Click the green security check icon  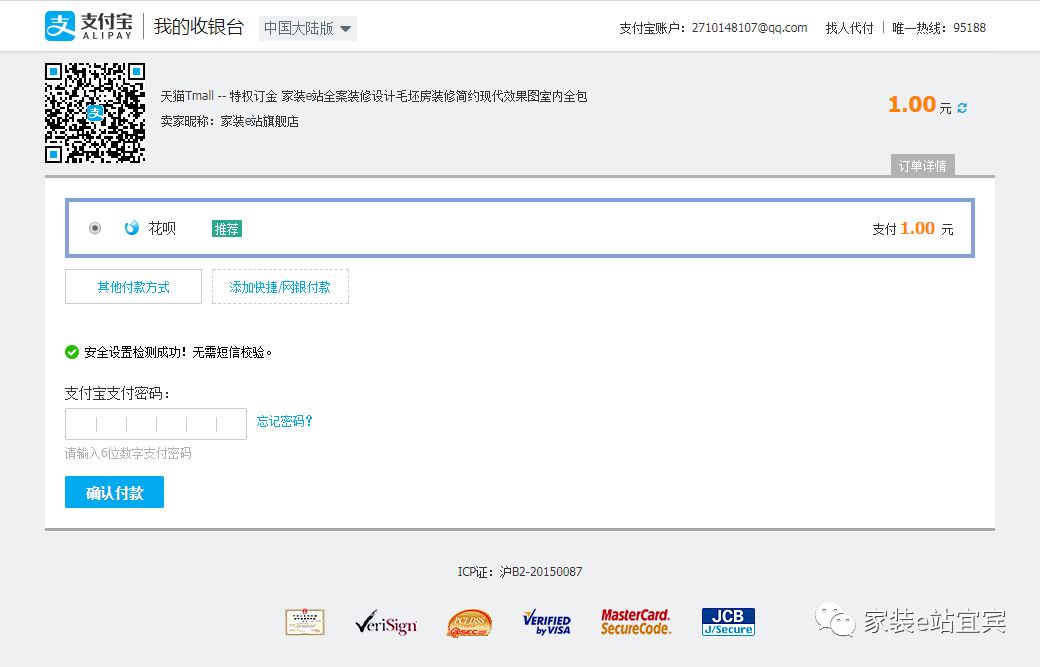pos(72,352)
